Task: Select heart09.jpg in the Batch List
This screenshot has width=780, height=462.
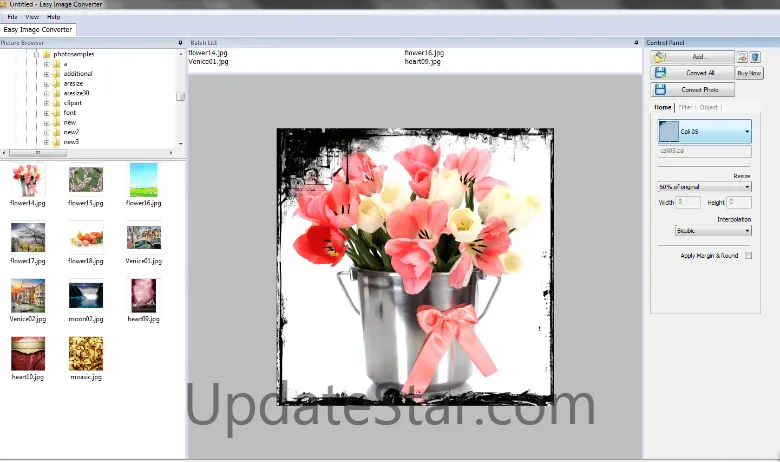Action: pos(422,62)
